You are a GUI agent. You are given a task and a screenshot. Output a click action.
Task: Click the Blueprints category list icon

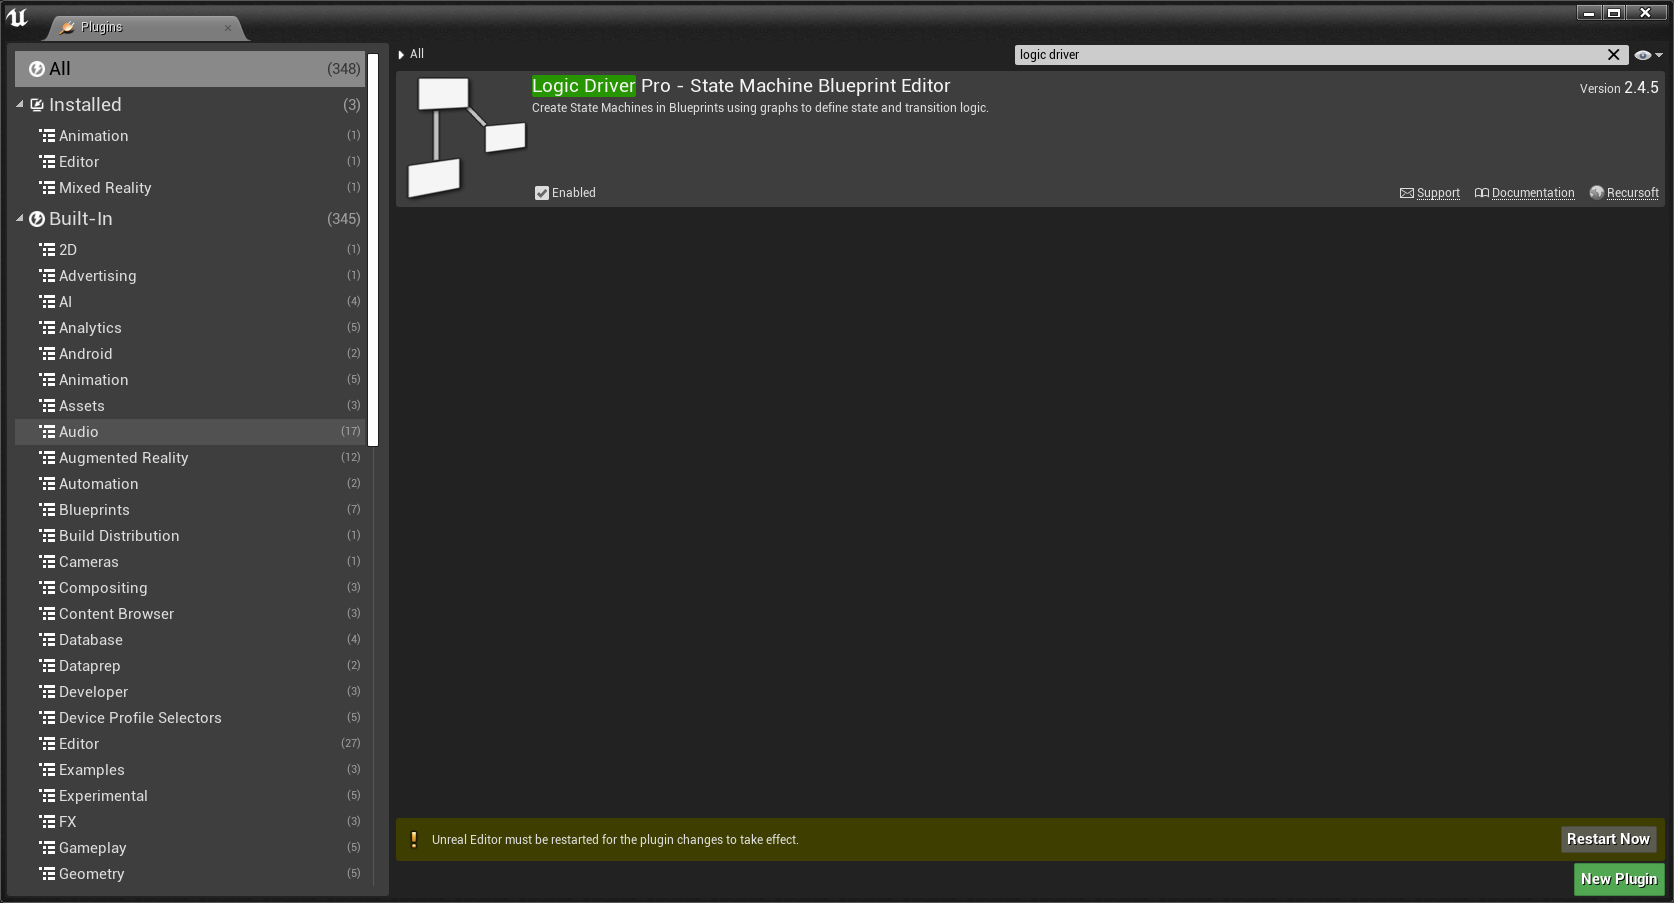(x=47, y=510)
